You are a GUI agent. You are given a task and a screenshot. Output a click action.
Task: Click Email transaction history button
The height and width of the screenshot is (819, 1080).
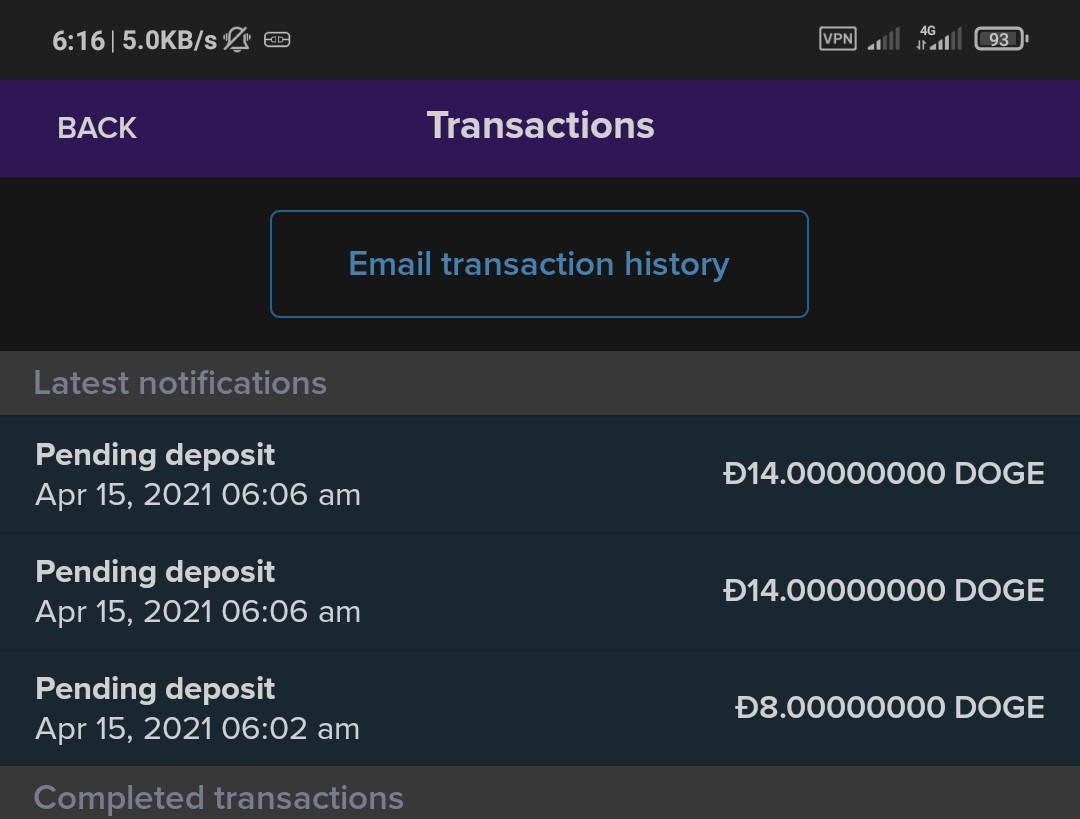[x=539, y=264]
